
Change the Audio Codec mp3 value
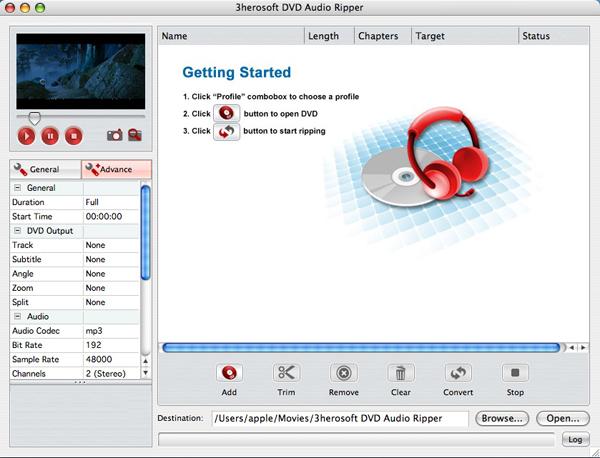(111, 331)
